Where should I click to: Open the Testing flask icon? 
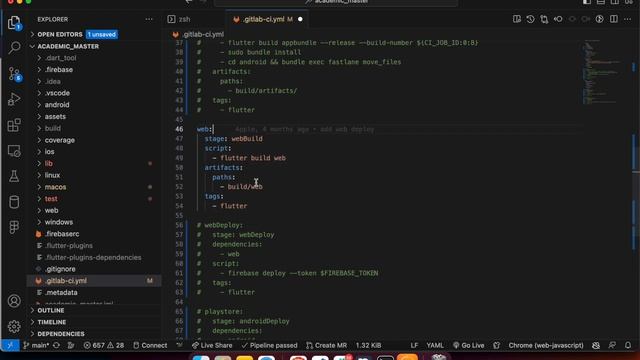pyautogui.click(x=14, y=176)
